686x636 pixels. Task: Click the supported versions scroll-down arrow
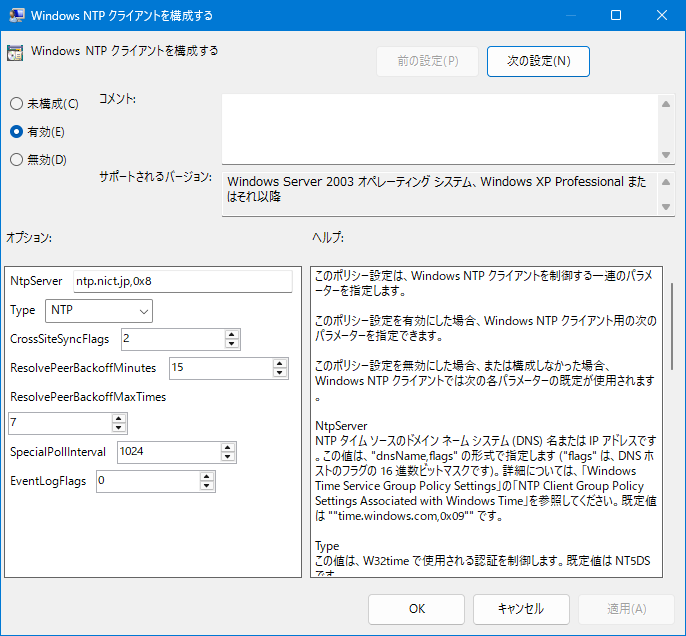click(666, 206)
